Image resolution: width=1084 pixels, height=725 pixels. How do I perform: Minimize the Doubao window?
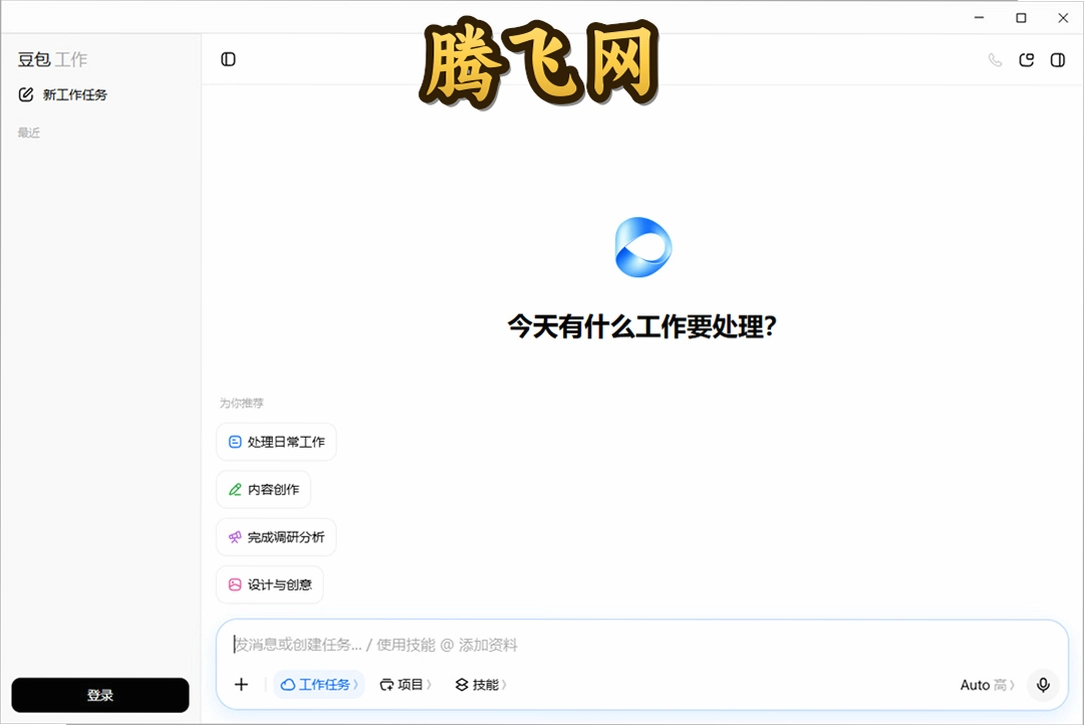979,18
